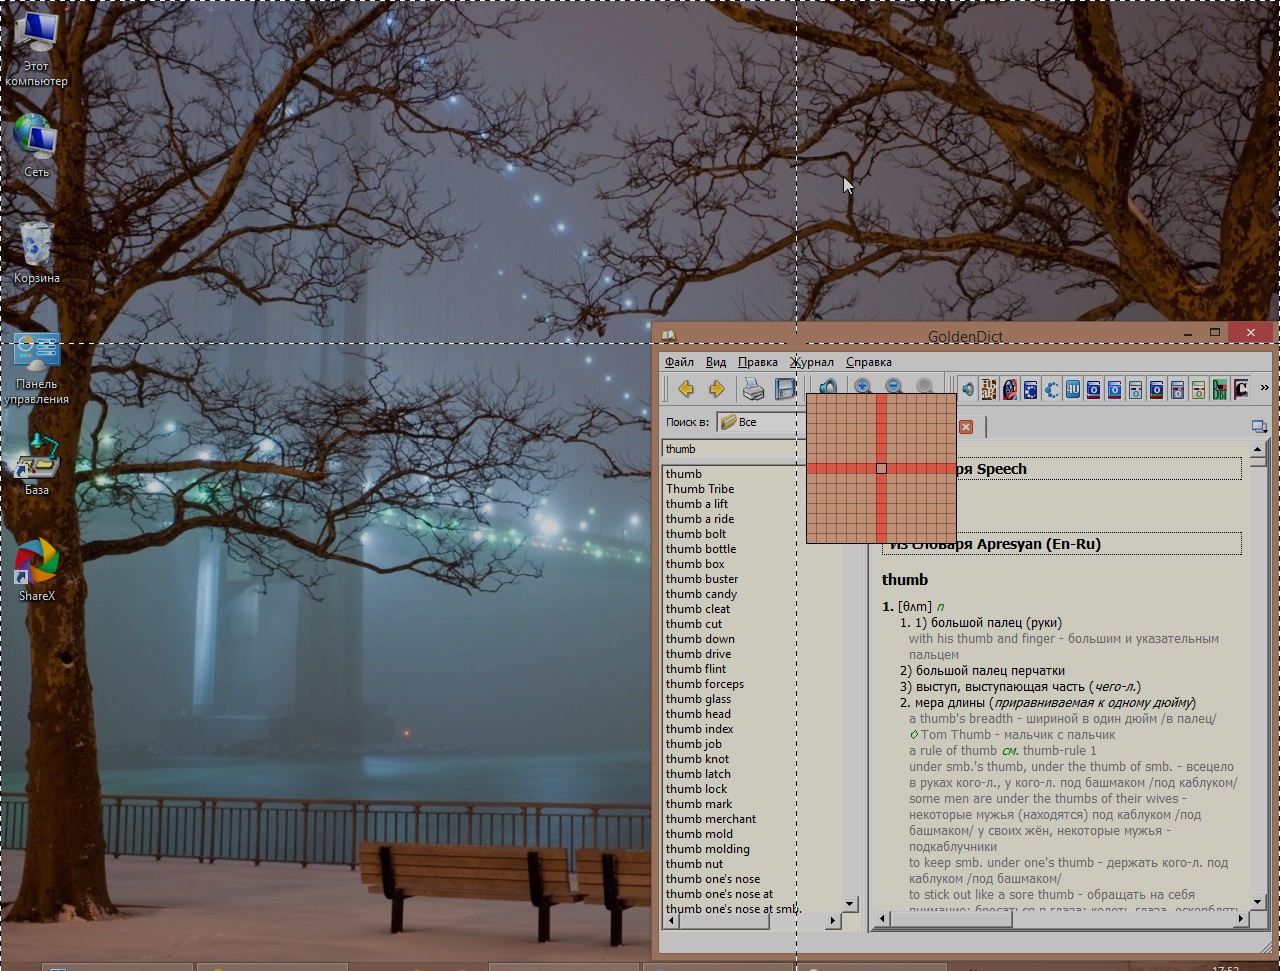
Task: Select 'thumb index' in word list
Action: point(699,729)
